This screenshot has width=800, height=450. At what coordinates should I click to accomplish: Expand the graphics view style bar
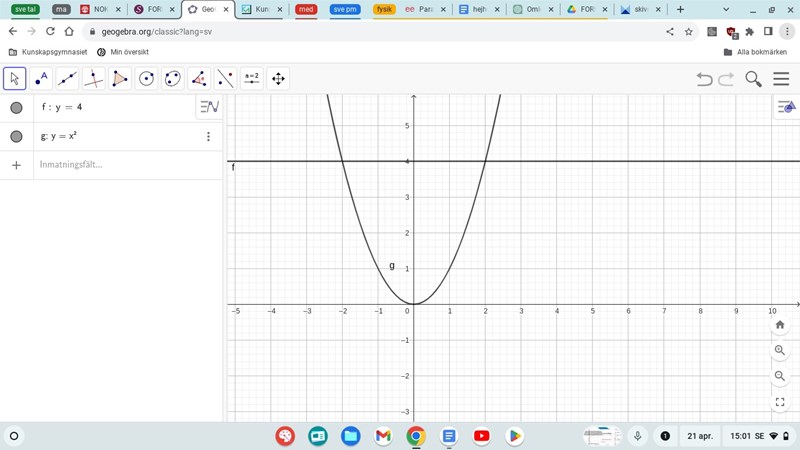(787, 107)
